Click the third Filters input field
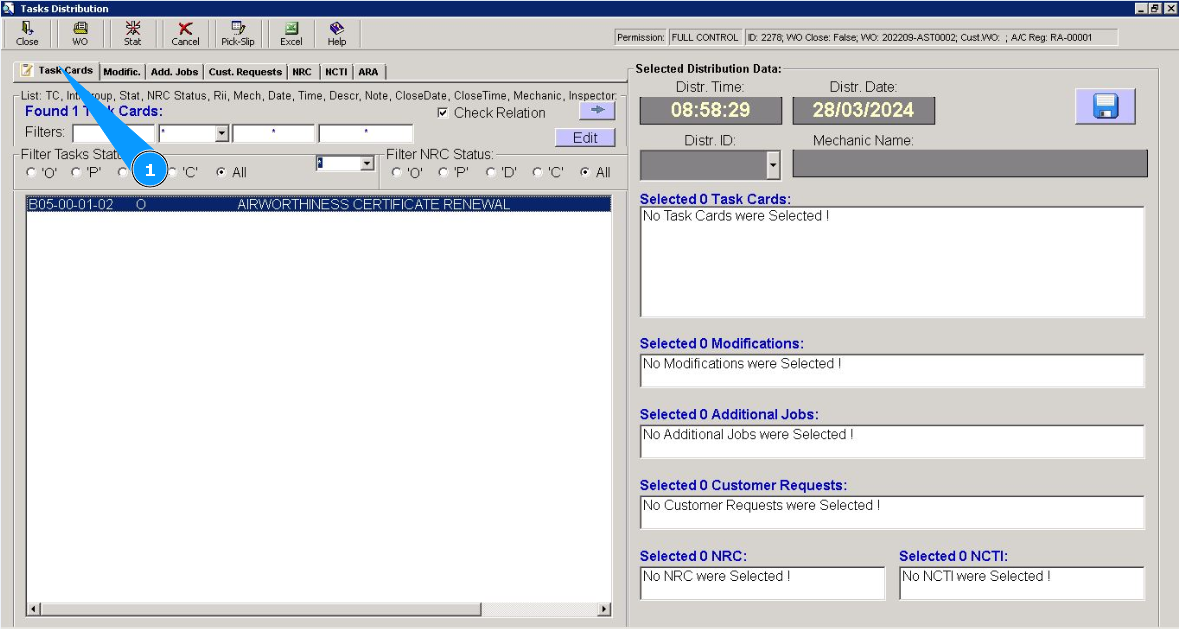1179x629 pixels. [x=274, y=134]
